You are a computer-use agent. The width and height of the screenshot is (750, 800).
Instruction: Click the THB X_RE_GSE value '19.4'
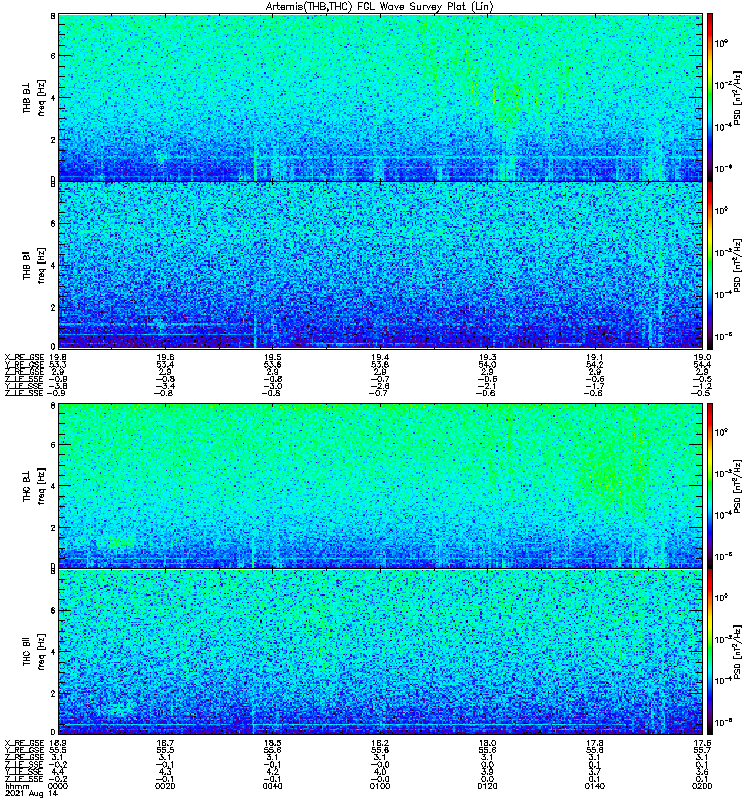(380, 358)
